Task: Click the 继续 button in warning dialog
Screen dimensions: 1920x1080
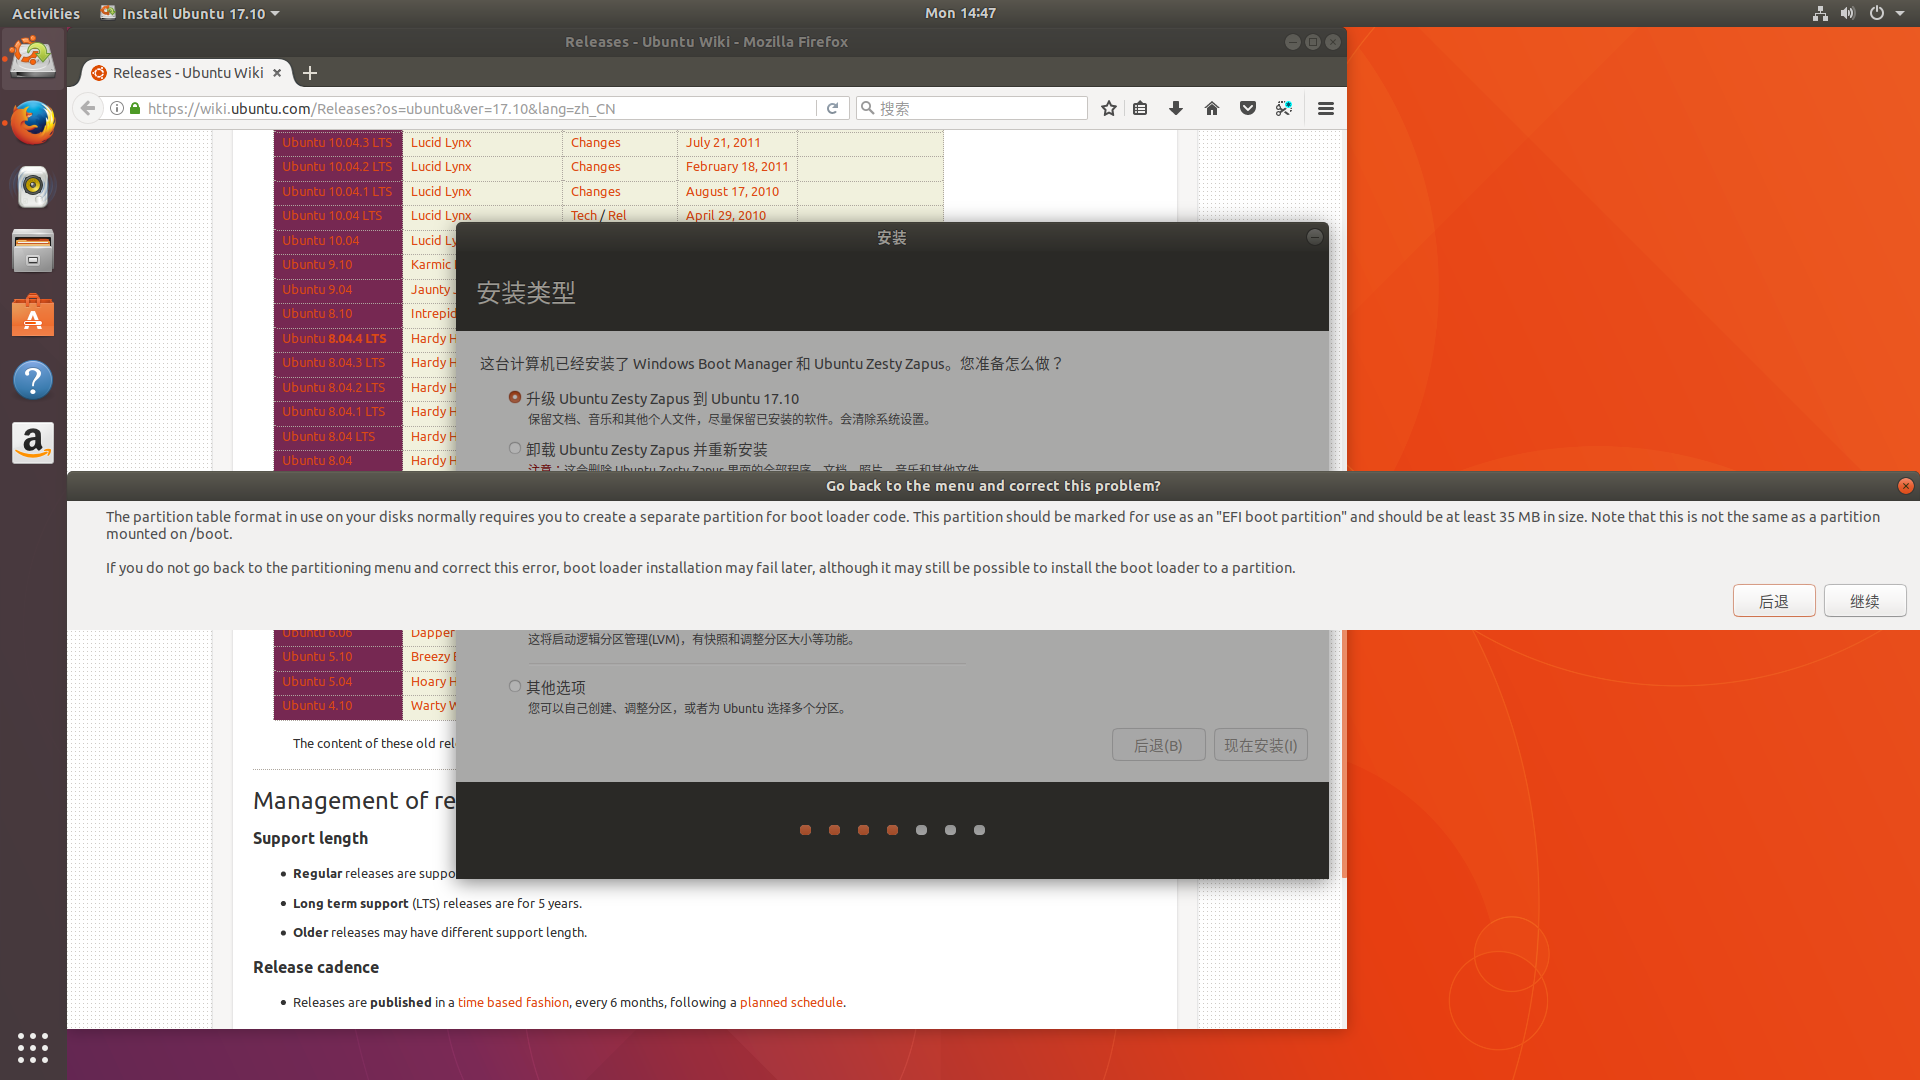Action: 1865,601
